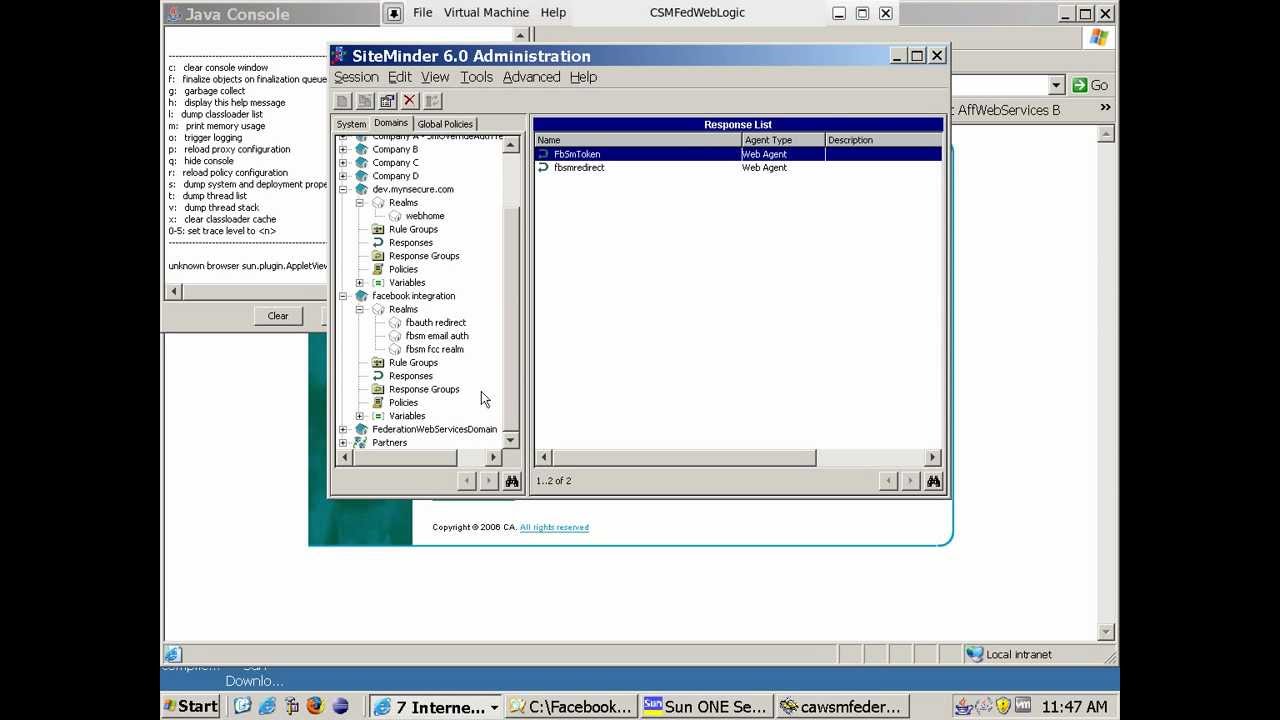Viewport: 1280px width, 720px height.
Task: Open the Session menu
Action: (356, 77)
